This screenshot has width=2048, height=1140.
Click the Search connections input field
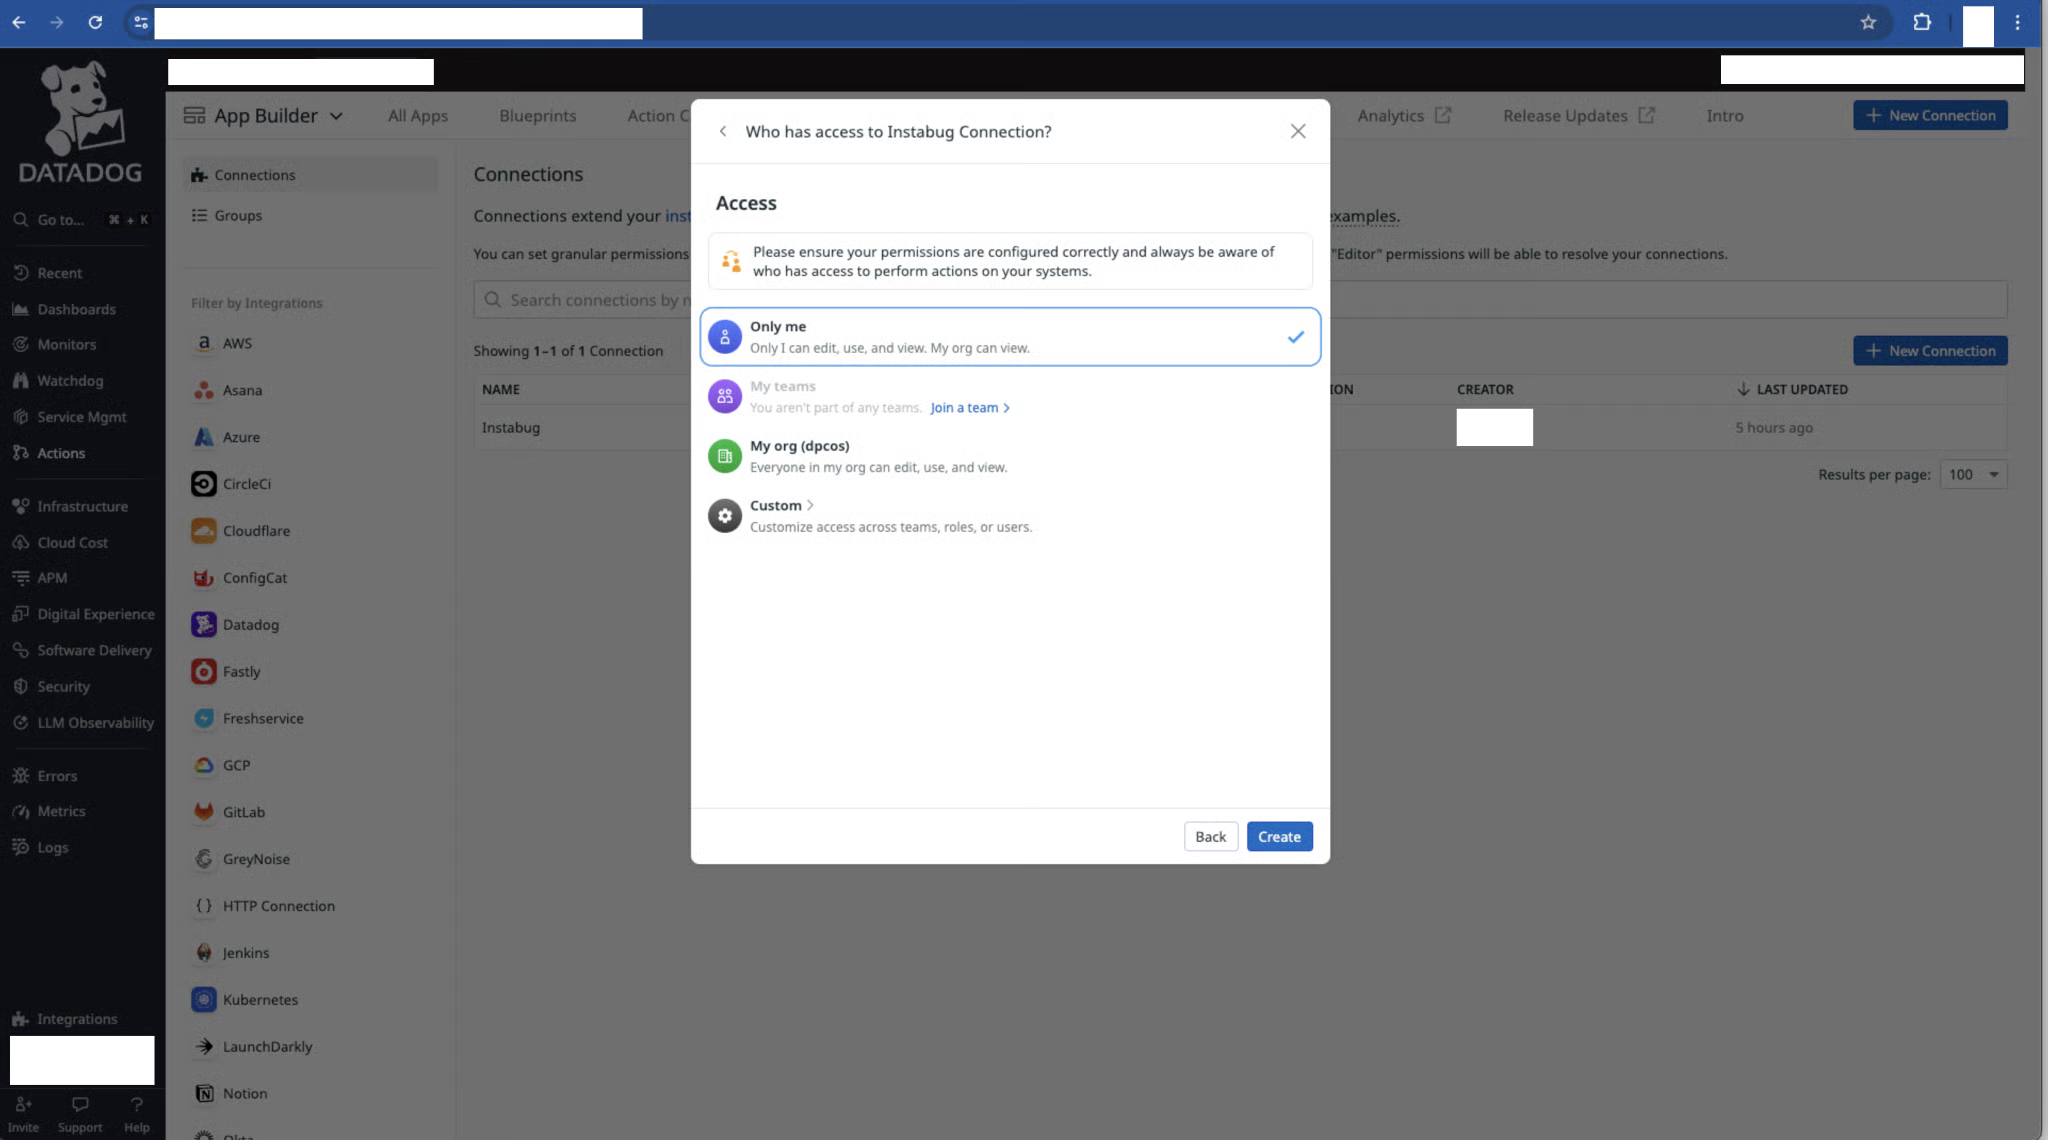[x=582, y=300]
